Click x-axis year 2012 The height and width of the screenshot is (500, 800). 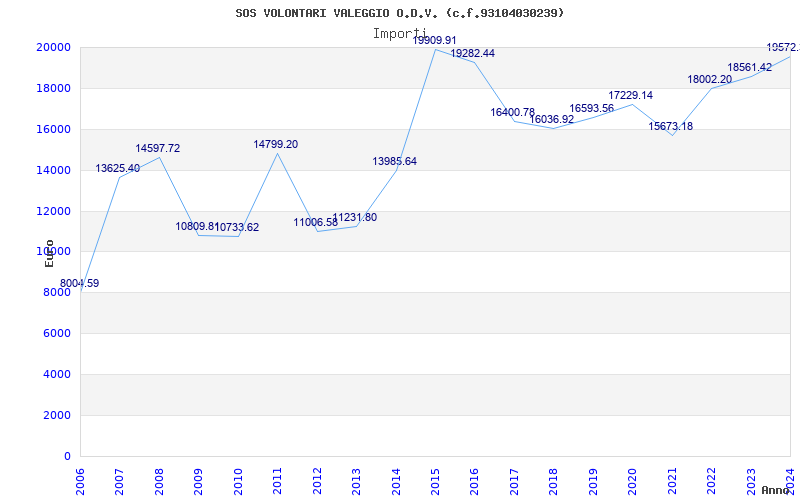coord(317,482)
